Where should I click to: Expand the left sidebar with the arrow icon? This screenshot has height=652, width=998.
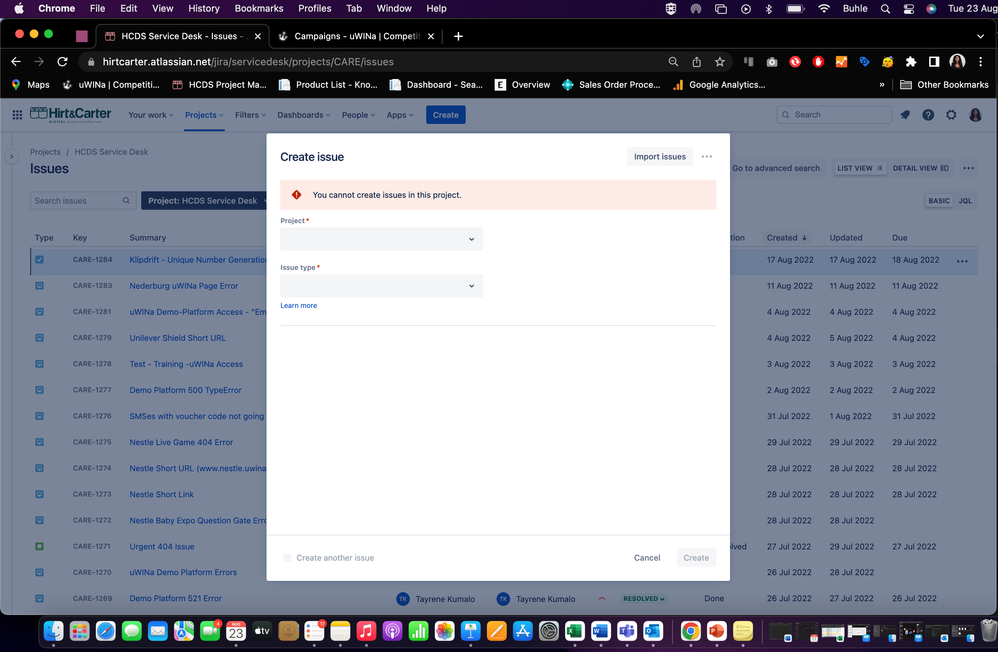pyautogui.click(x=12, y=157)
